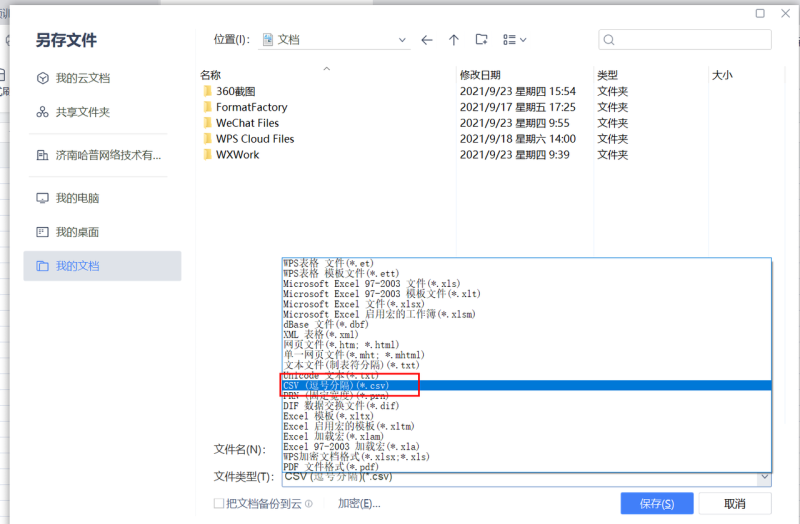Click folder icon beside 360截图
Screen dimensions: 800x524
point(207,91)
